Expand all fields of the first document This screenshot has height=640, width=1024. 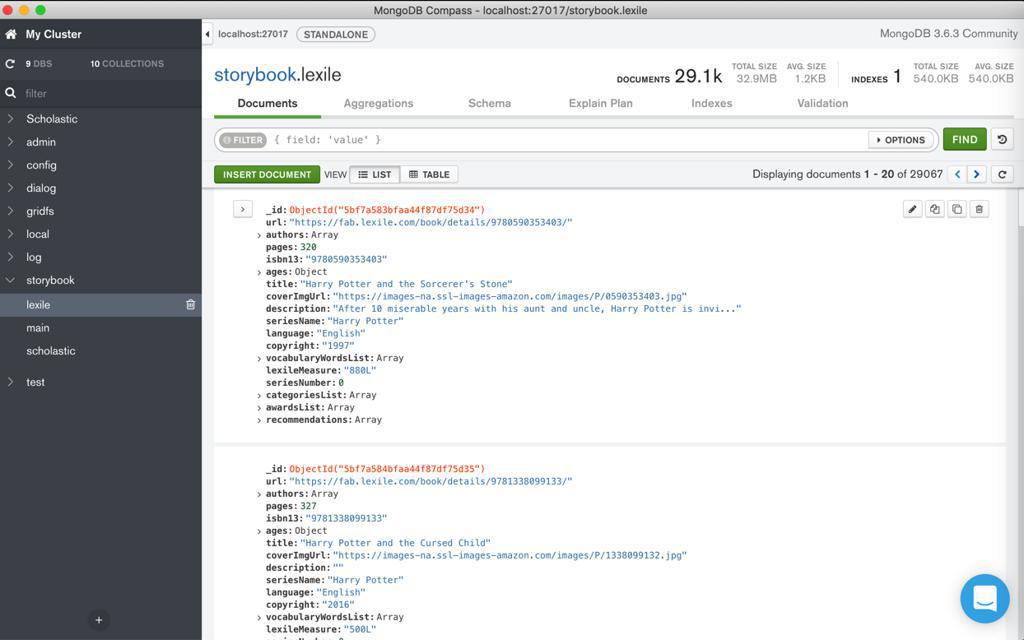[242, 209]
